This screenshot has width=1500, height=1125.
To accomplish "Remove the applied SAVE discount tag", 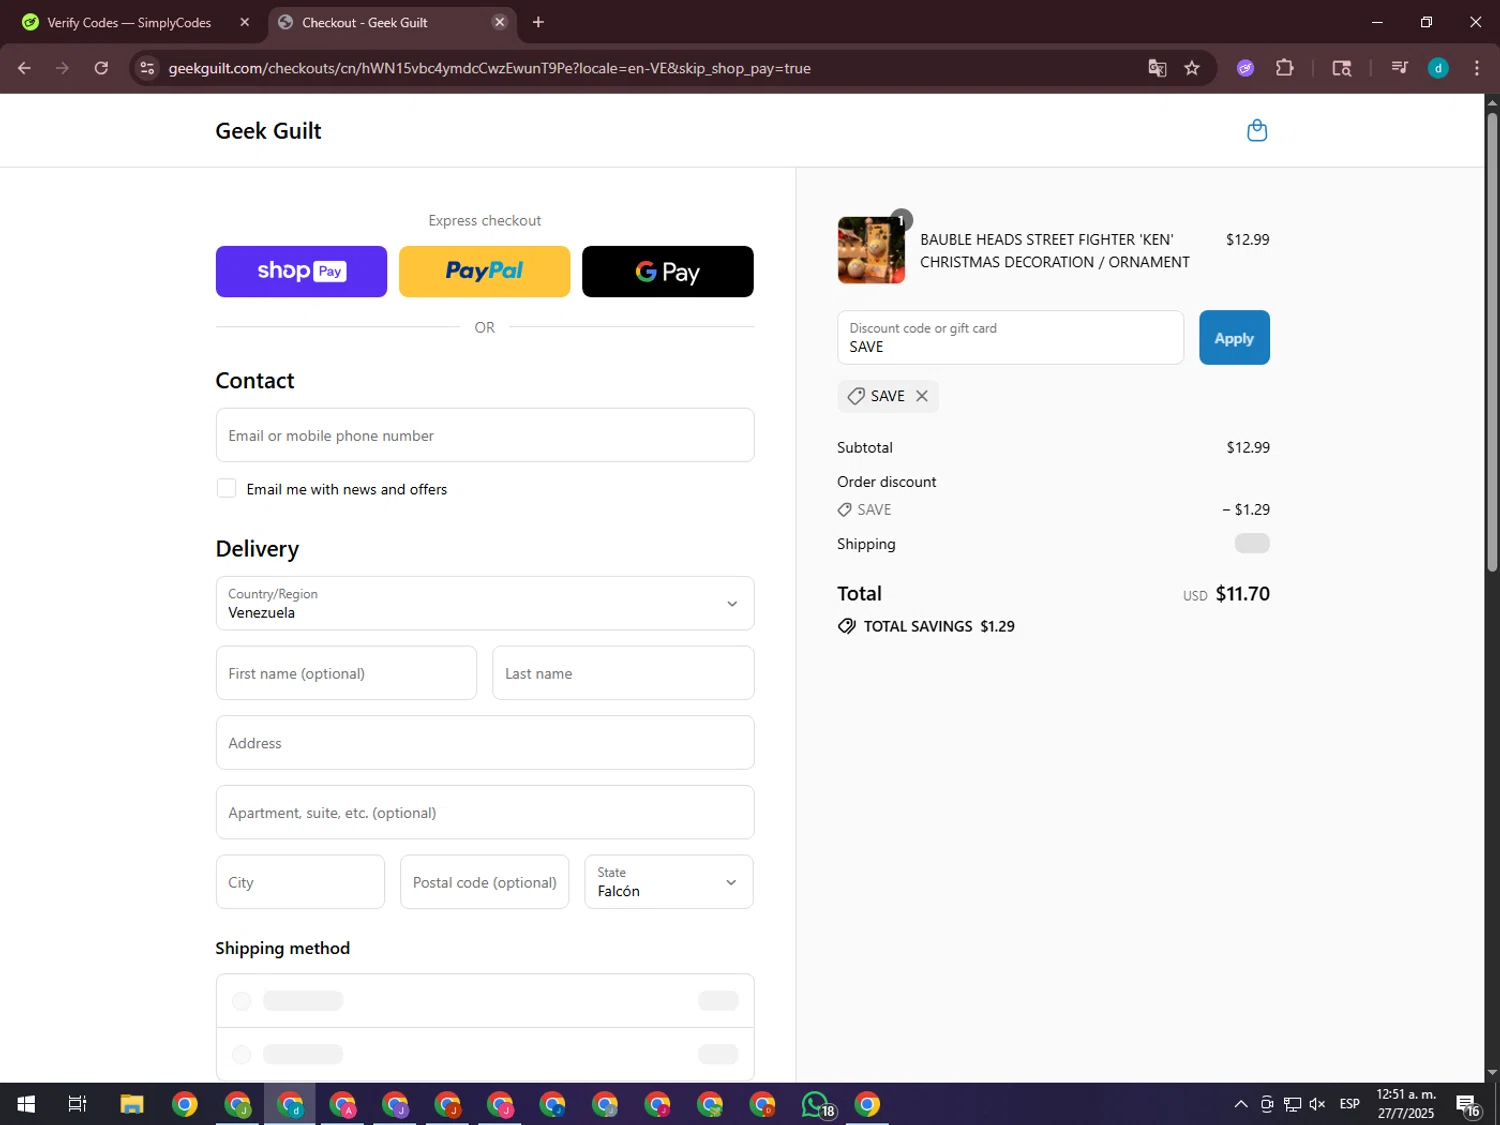I will tap(922, 396).
